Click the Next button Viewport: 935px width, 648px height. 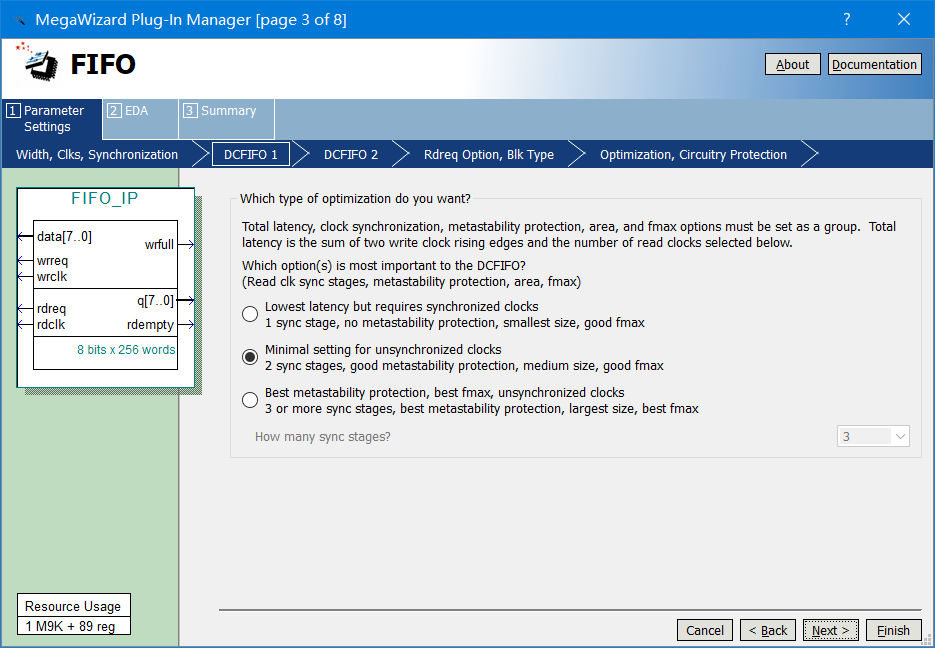[x=831, y=630]
